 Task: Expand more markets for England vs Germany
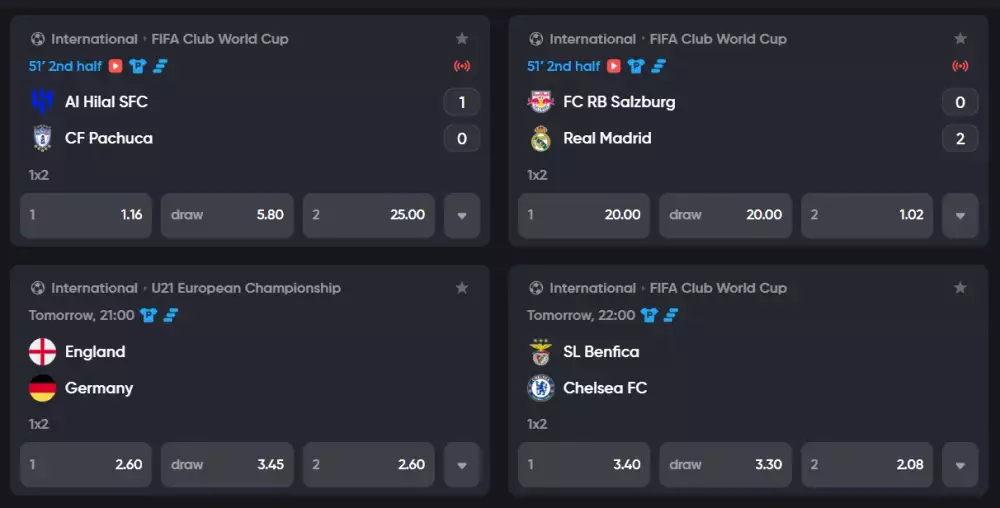[462, 465]
